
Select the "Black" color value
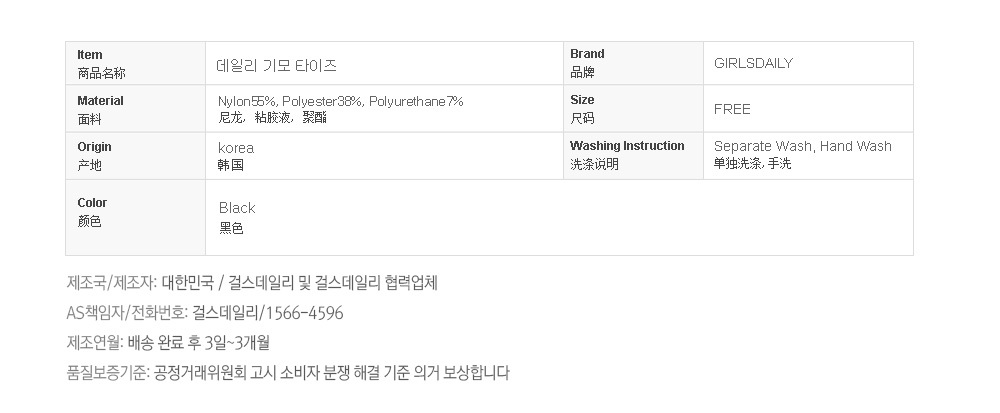(x=237, y=208)
